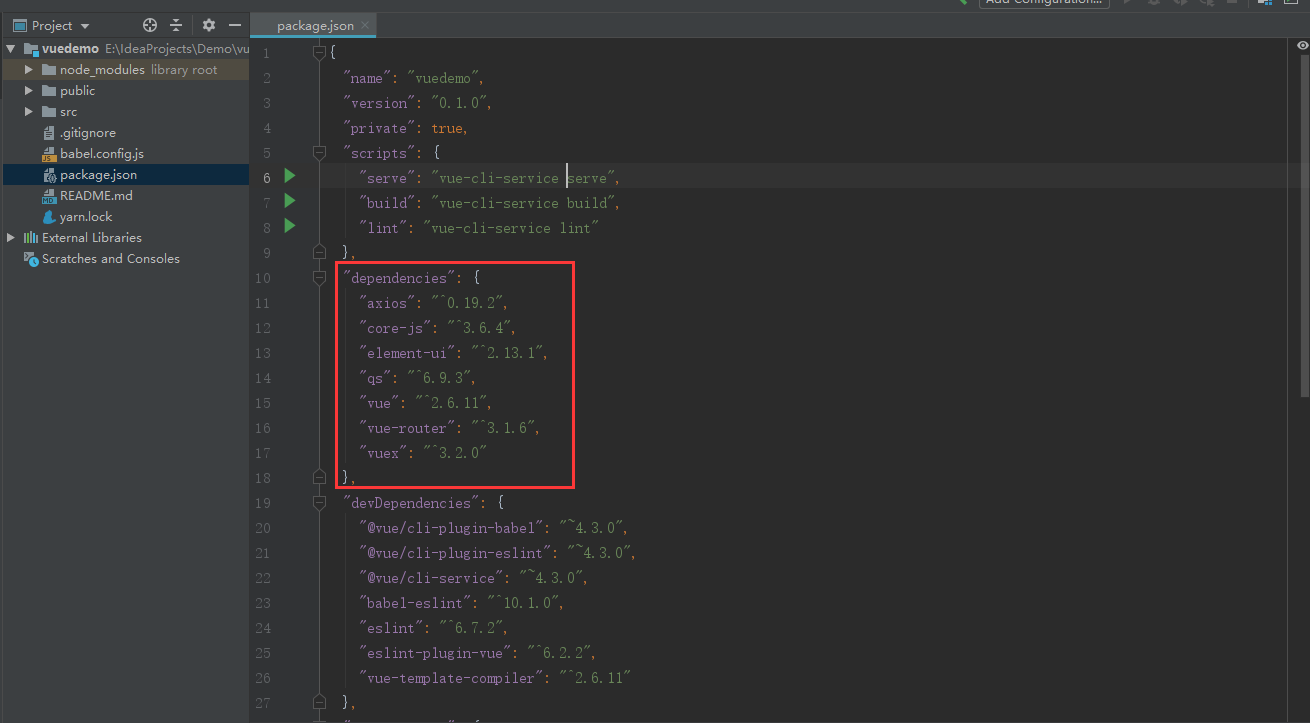The image size is (1310, 723).
Task: Fold the scripts block on line 5
Action: click(320, 152)
